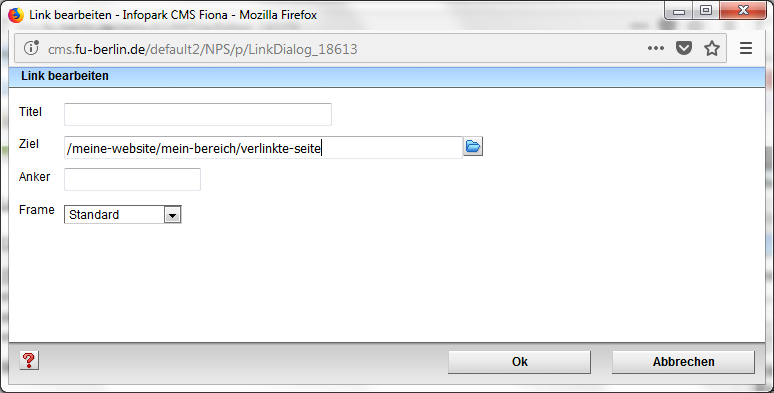Open the Firefox hamburger menu

[746, 48]
